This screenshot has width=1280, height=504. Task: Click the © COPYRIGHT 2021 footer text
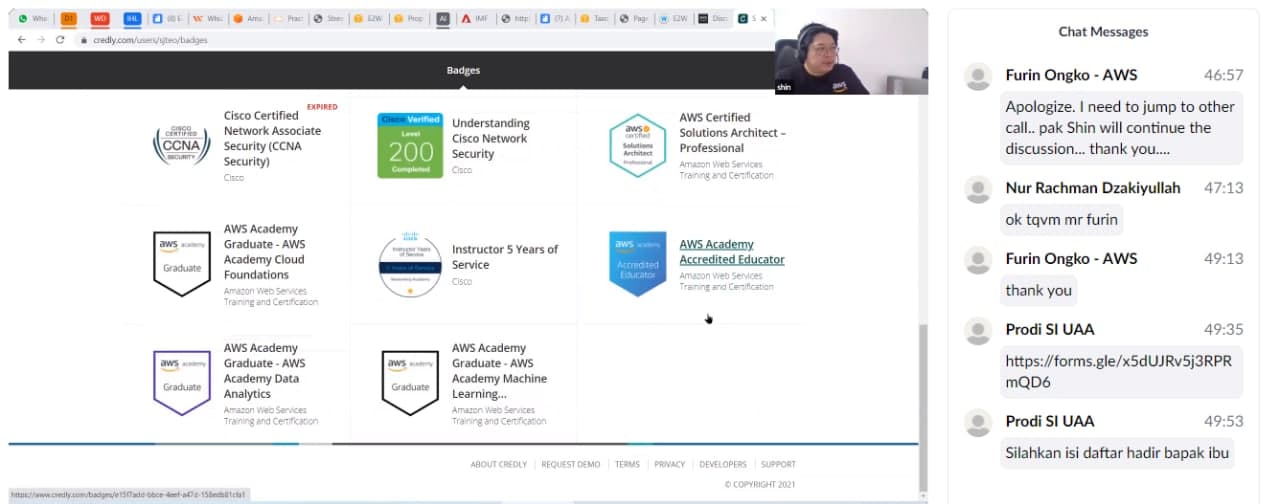(x=760, y=484)
